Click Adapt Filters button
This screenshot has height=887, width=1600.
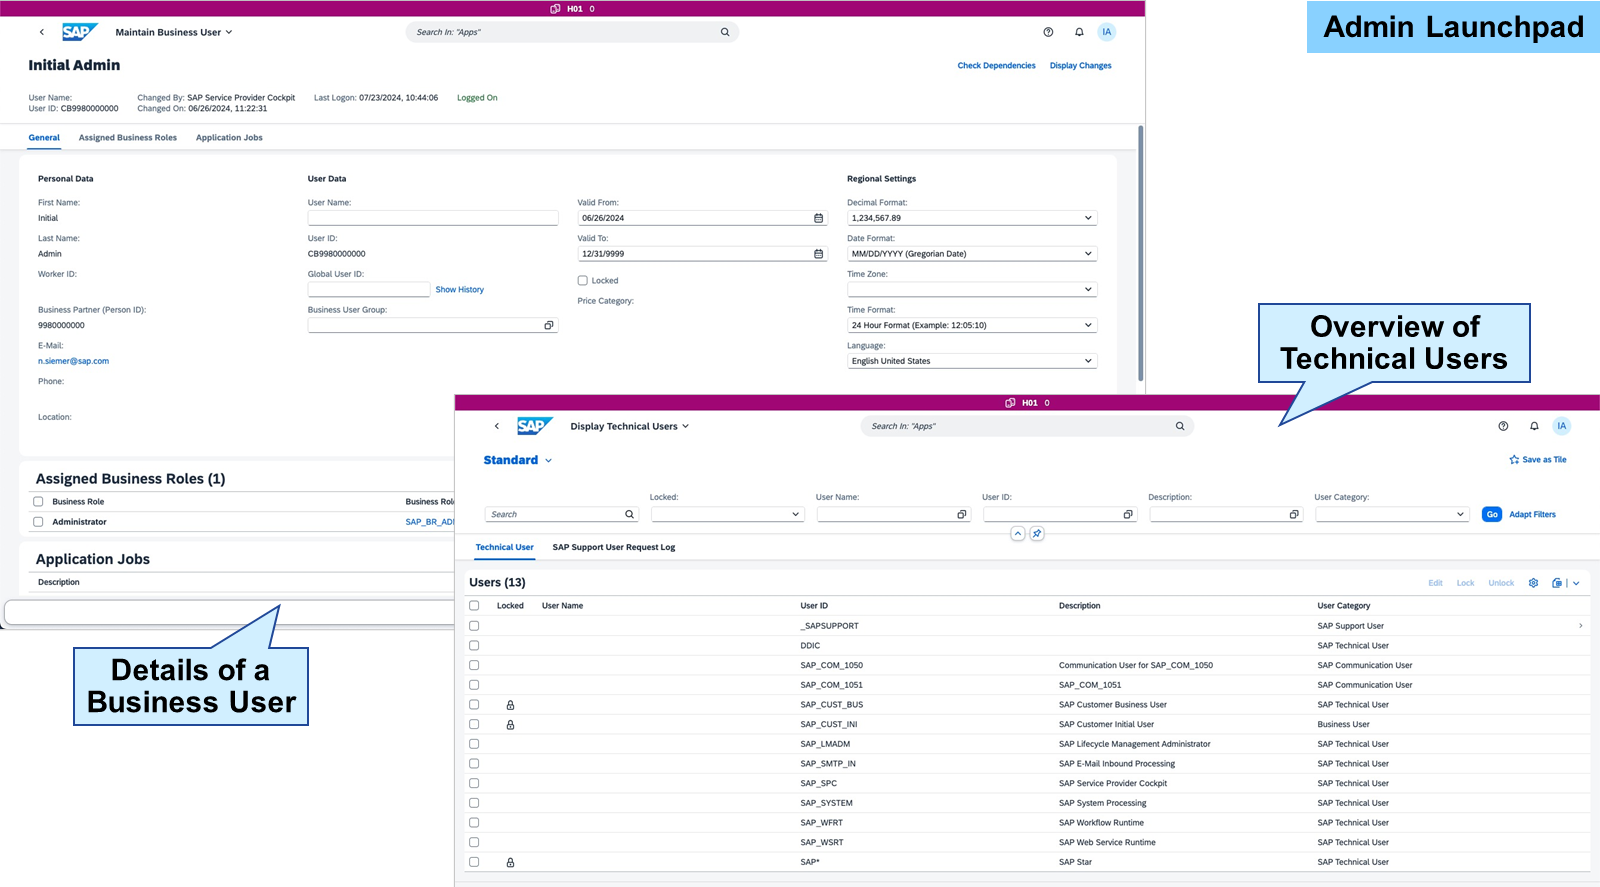(x=1532, y=515)
